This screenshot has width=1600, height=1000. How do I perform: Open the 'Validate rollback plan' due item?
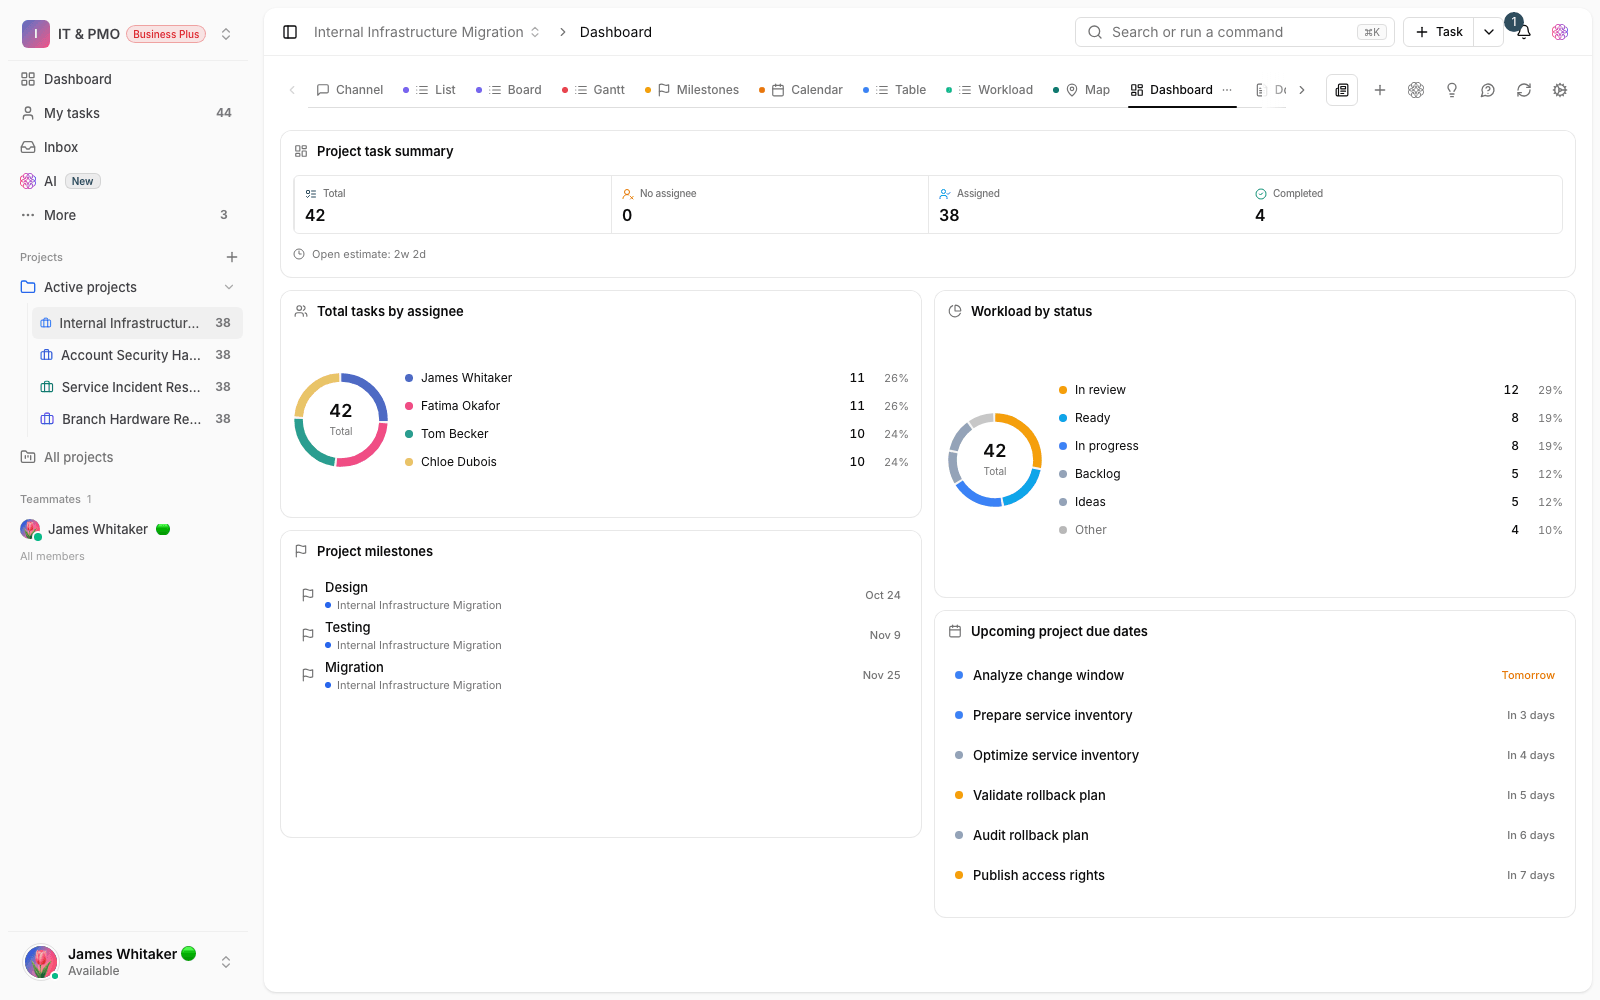(1255, 795)
